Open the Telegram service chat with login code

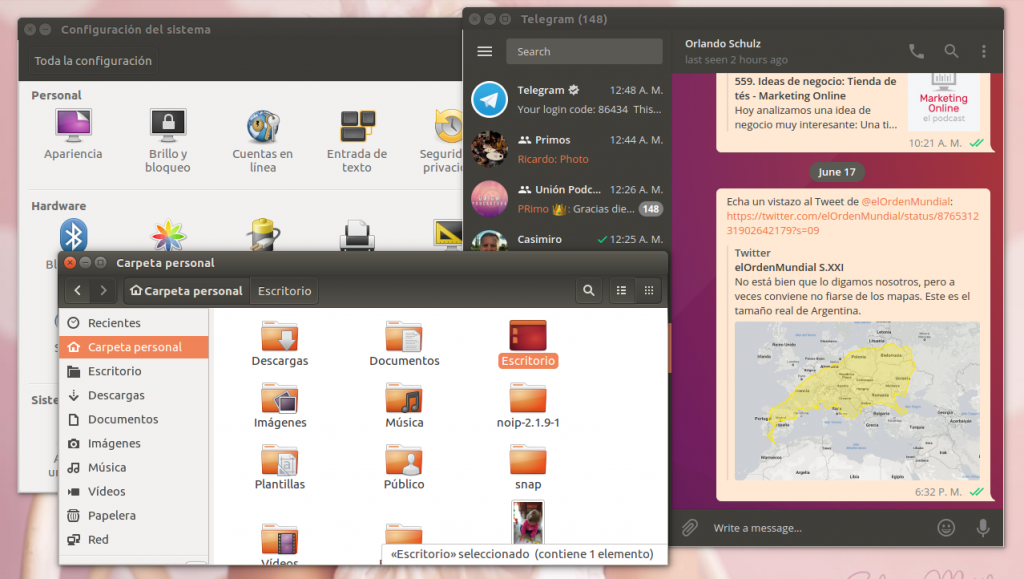click(567, 99)
